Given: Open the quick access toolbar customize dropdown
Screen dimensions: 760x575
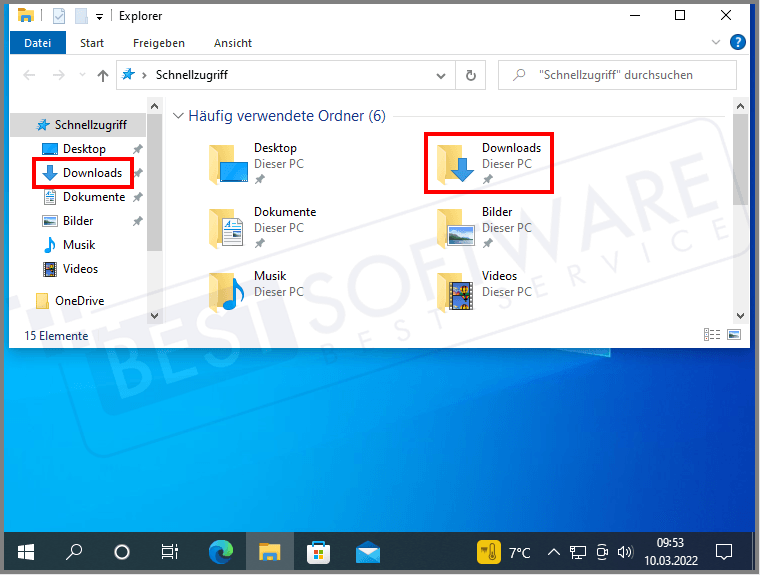Looking at the screenshot, I should click(x=100, y=16).
